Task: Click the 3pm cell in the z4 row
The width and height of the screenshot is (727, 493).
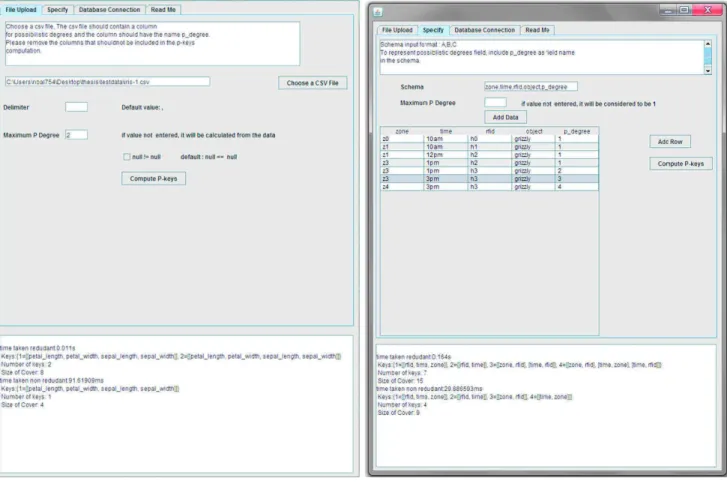Action: coord(446,187)
